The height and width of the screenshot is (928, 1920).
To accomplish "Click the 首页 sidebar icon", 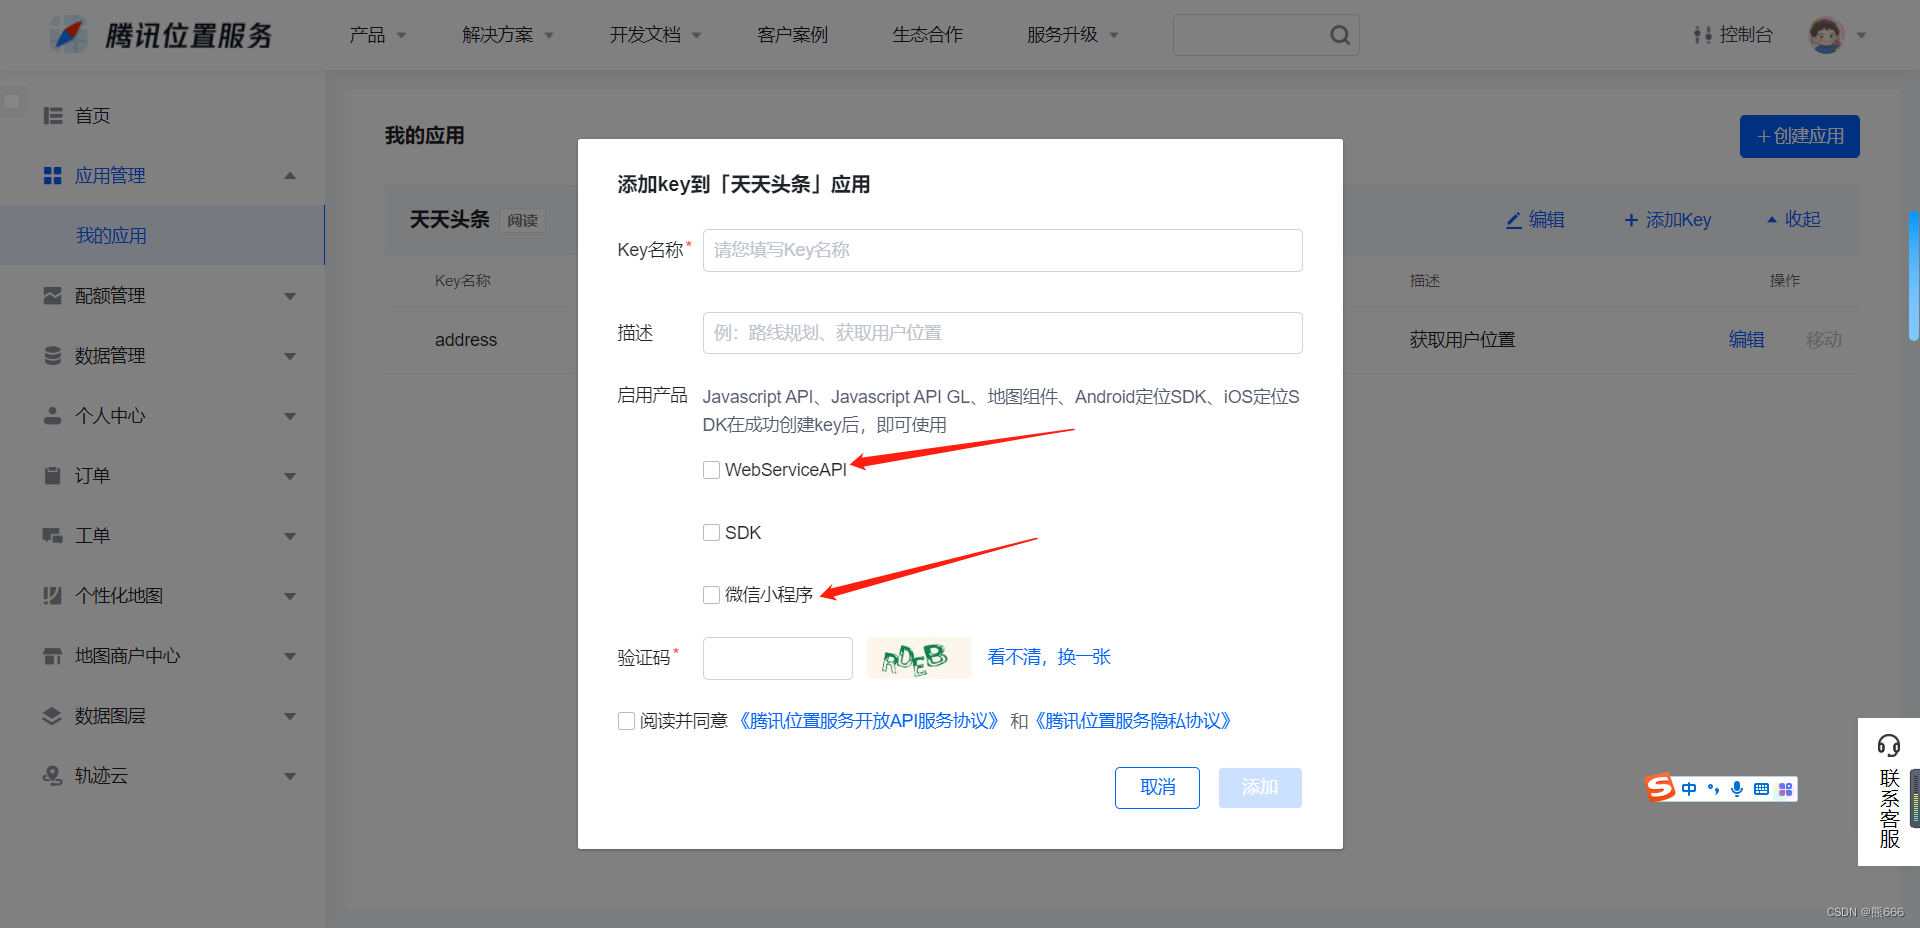I will pyautogui.click(x=53, y=116).
